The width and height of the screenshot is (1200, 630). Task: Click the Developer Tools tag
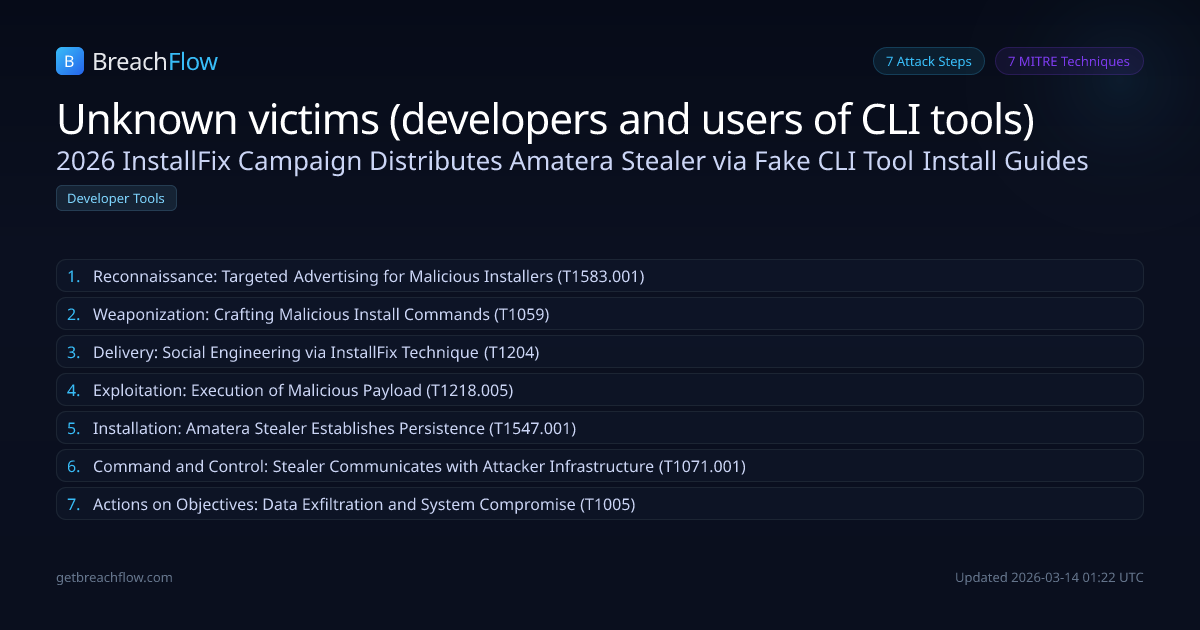point(116,198)
